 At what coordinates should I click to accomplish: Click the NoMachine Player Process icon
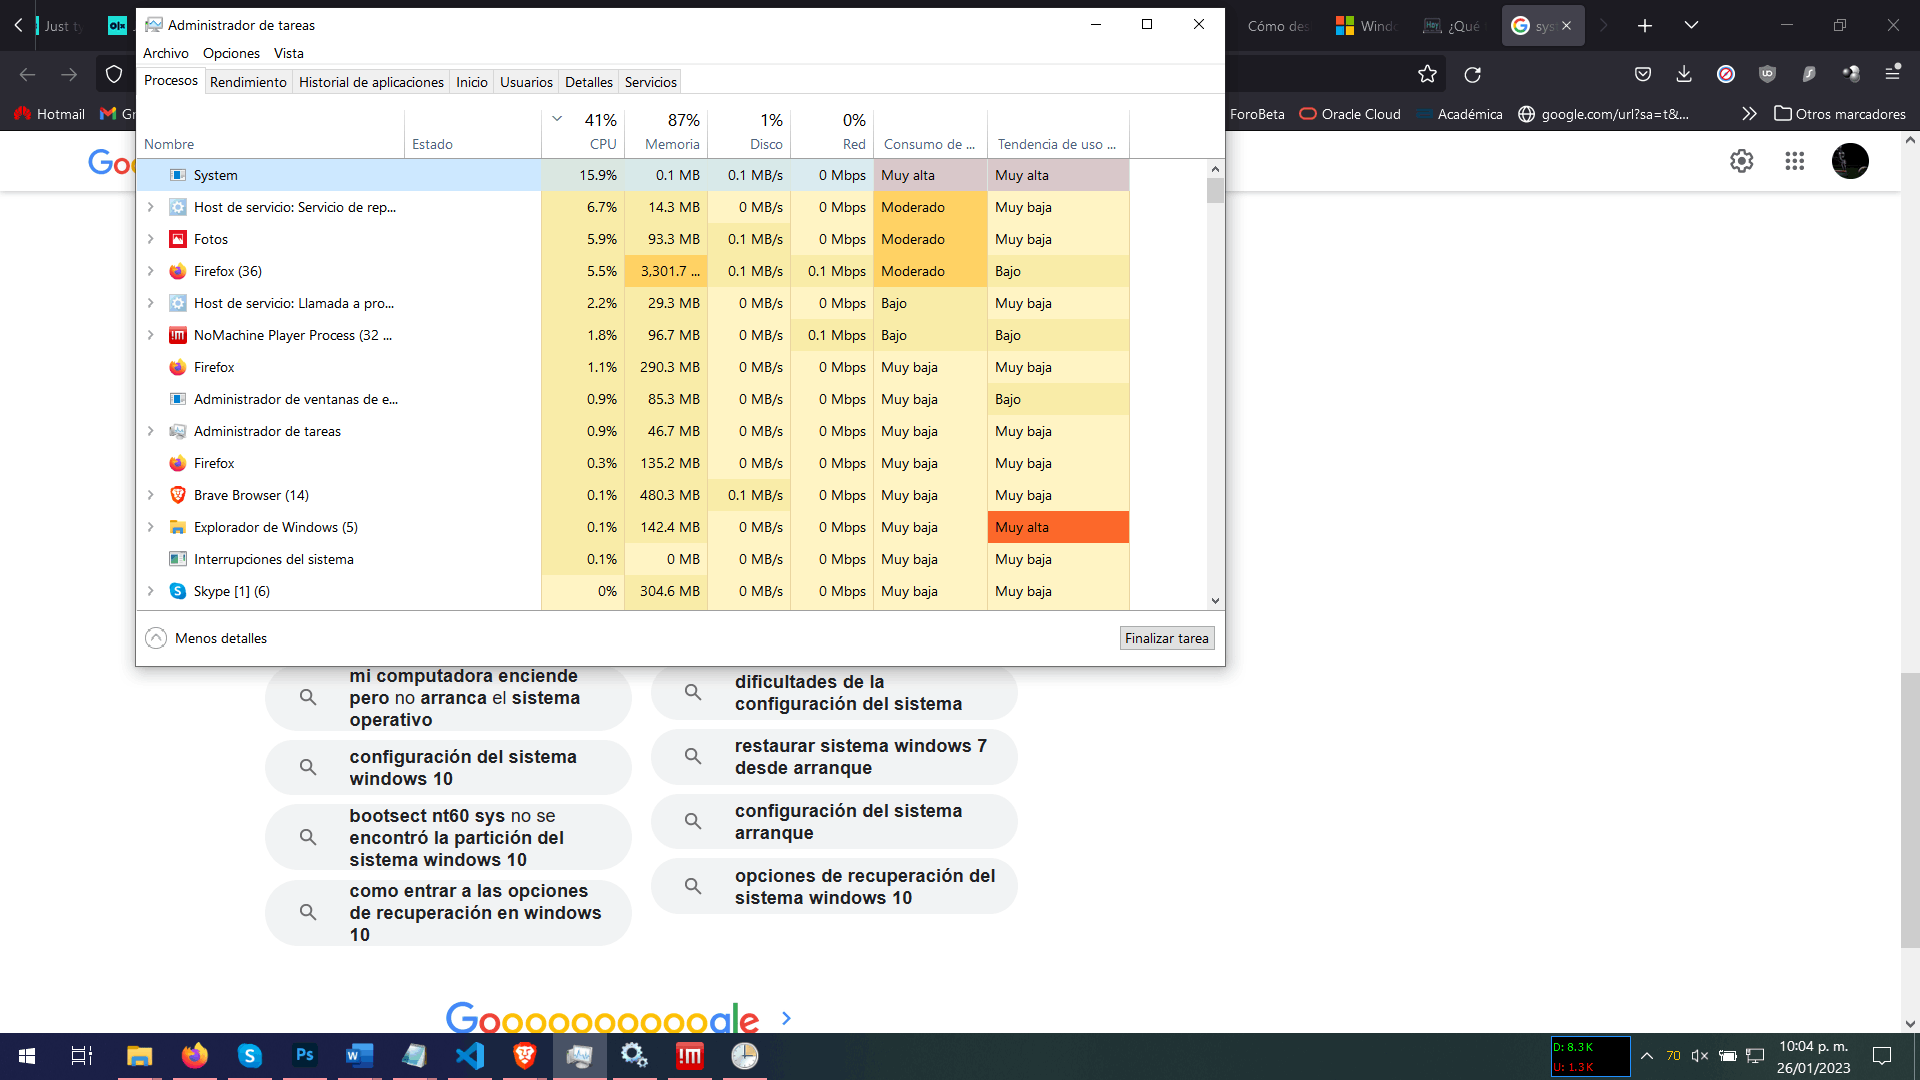click(178, 335)
